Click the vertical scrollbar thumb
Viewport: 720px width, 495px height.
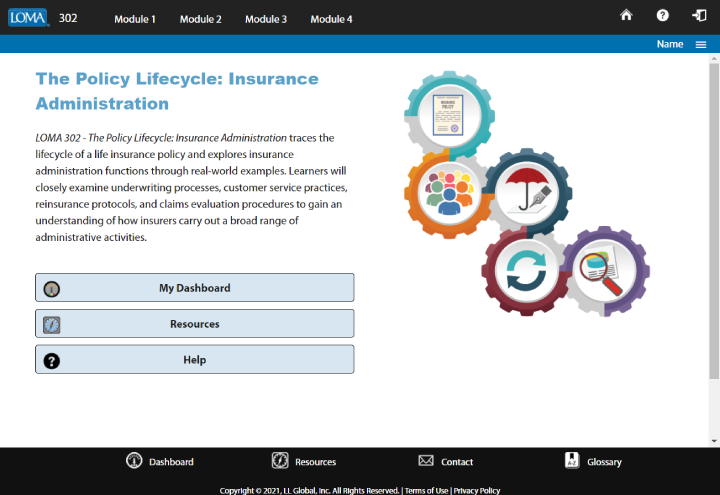(714, 221)
